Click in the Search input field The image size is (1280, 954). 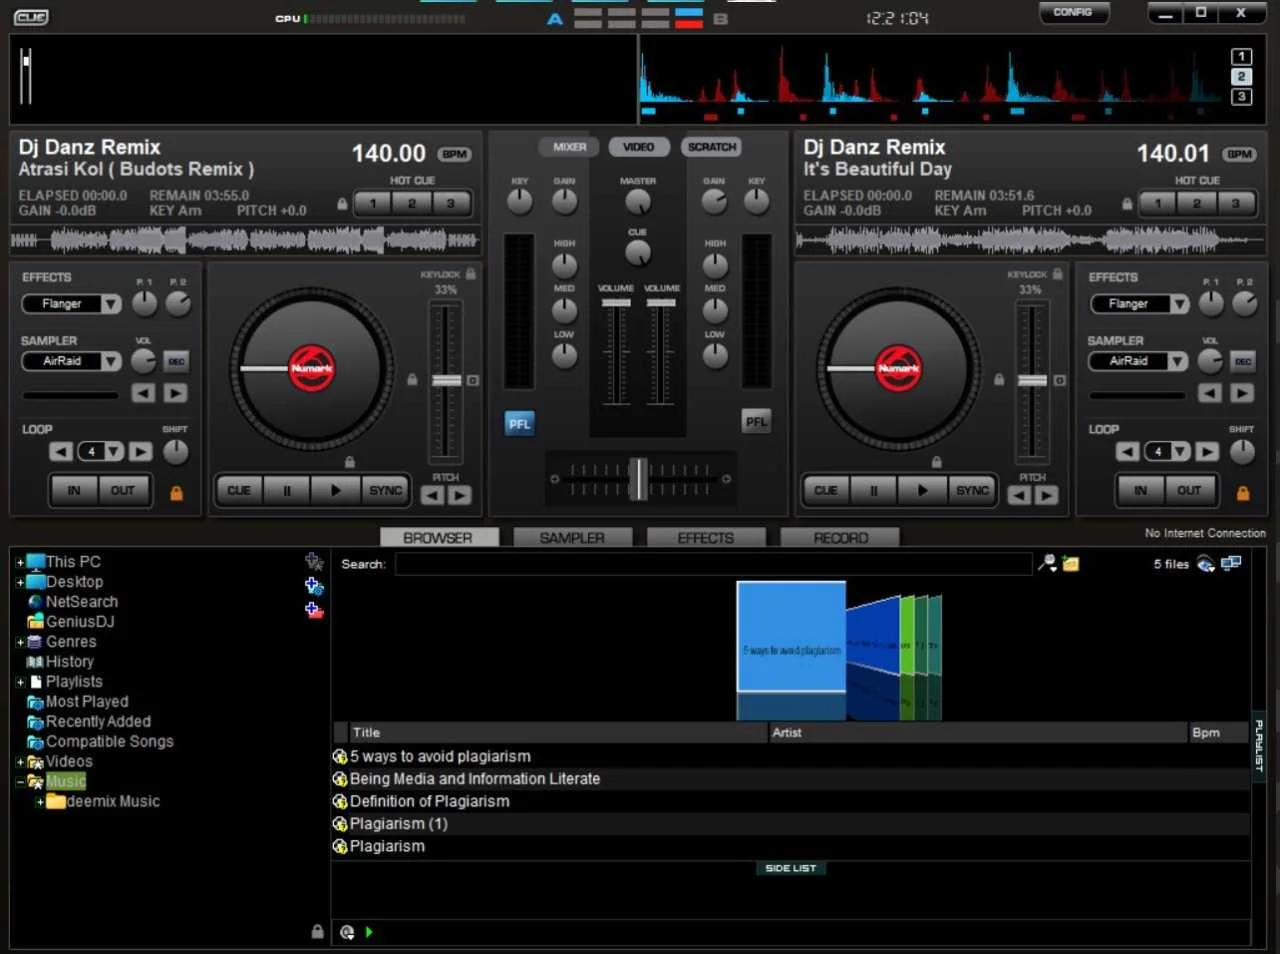[x=713, y=564]
